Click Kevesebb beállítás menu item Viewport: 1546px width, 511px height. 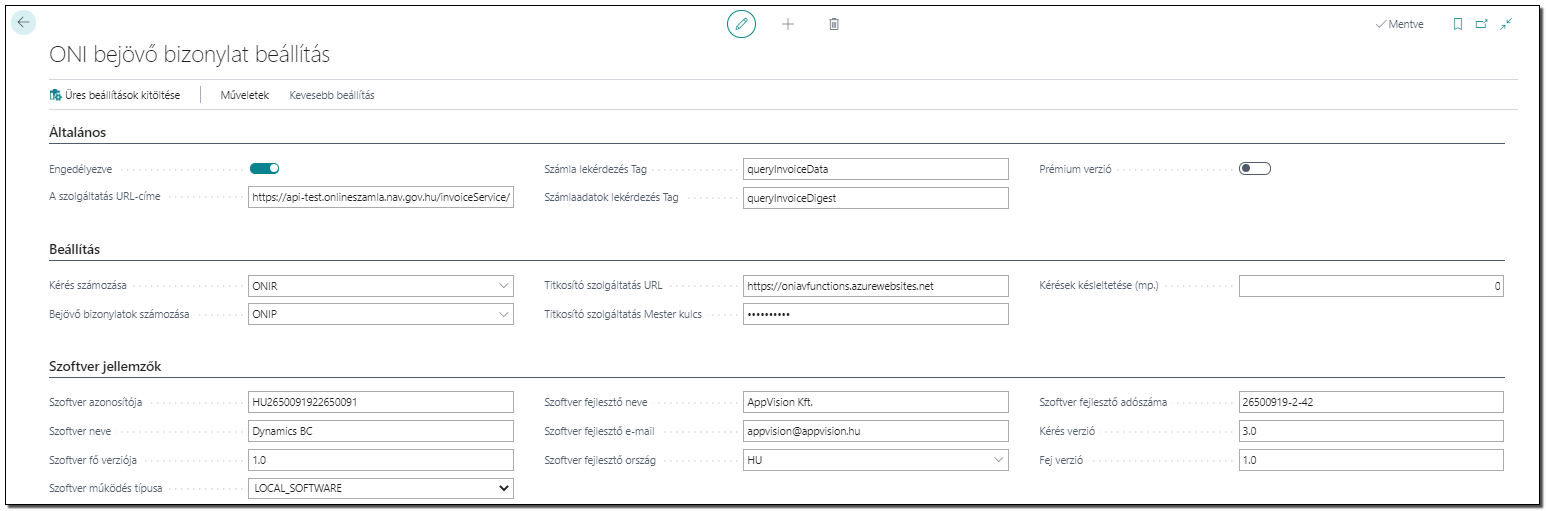[332, 95]
